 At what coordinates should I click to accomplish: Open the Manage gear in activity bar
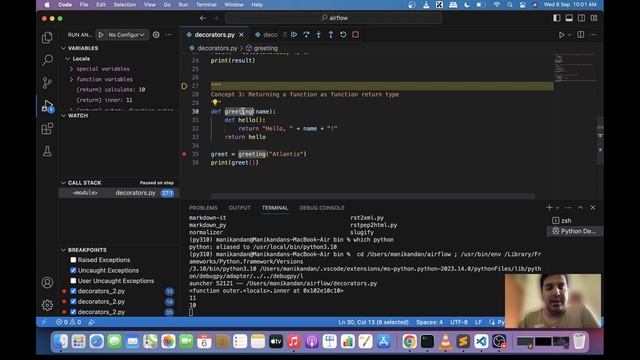47,305
